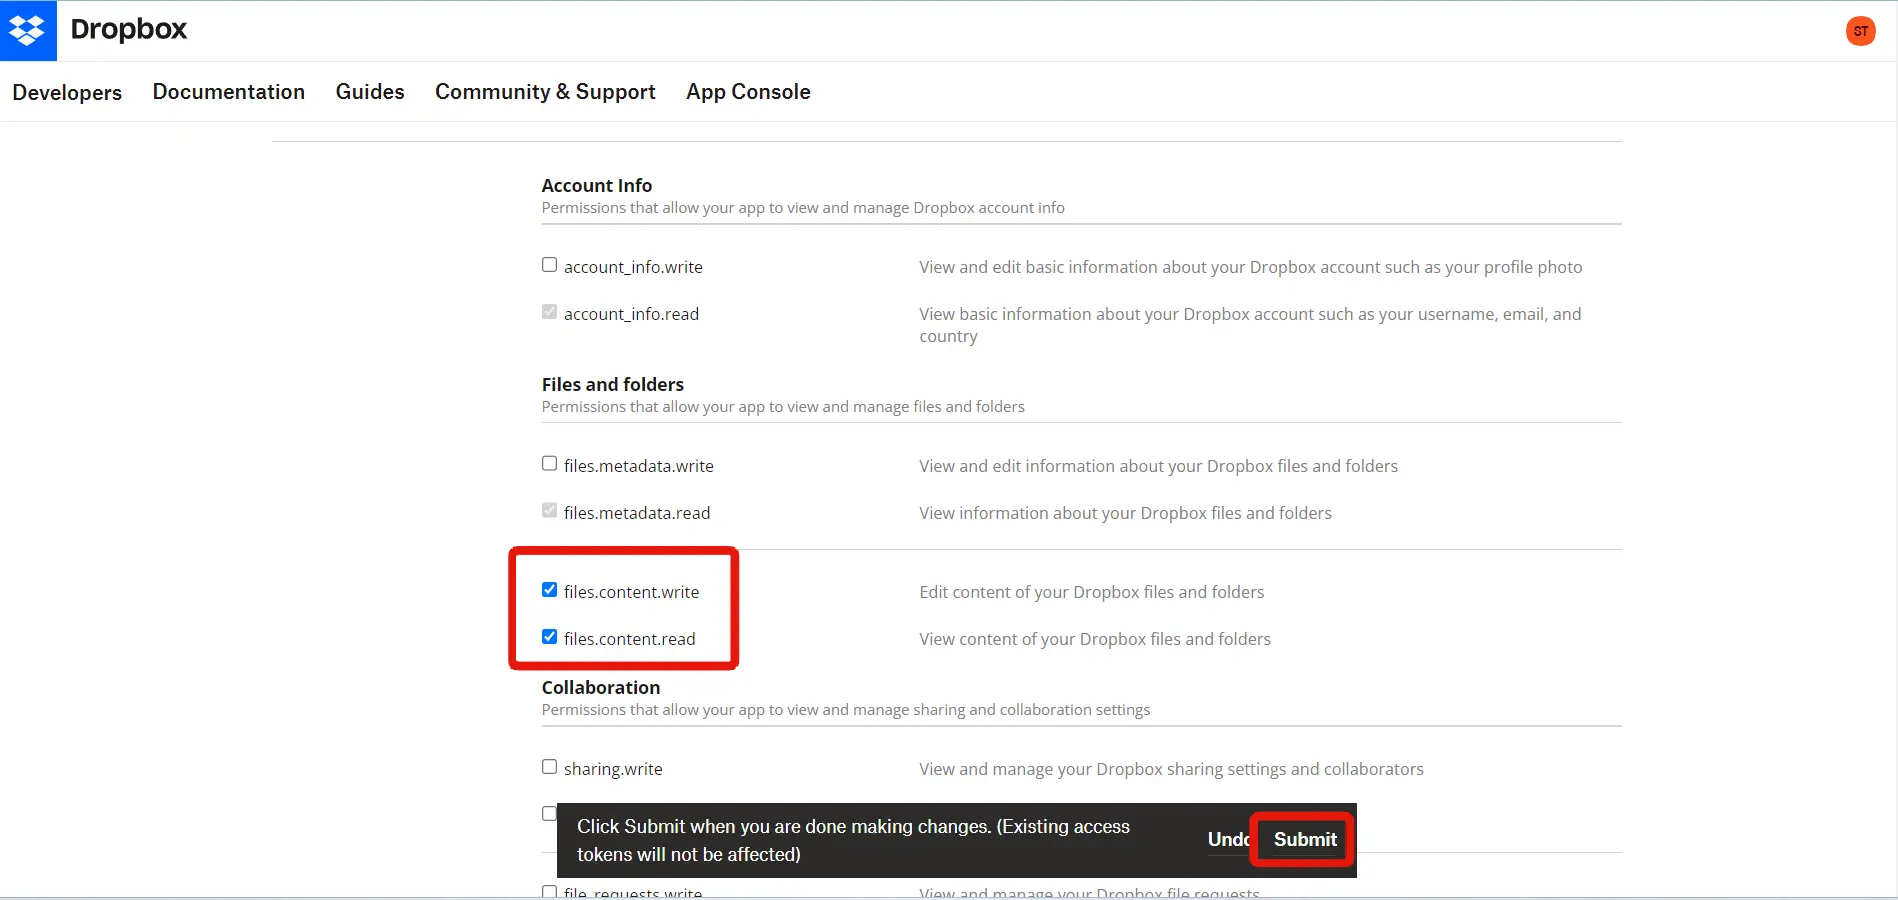This screenshot has height=900, width=1898.
Task: Click description mentioning your profile photo
Action: pos(1251,267)
